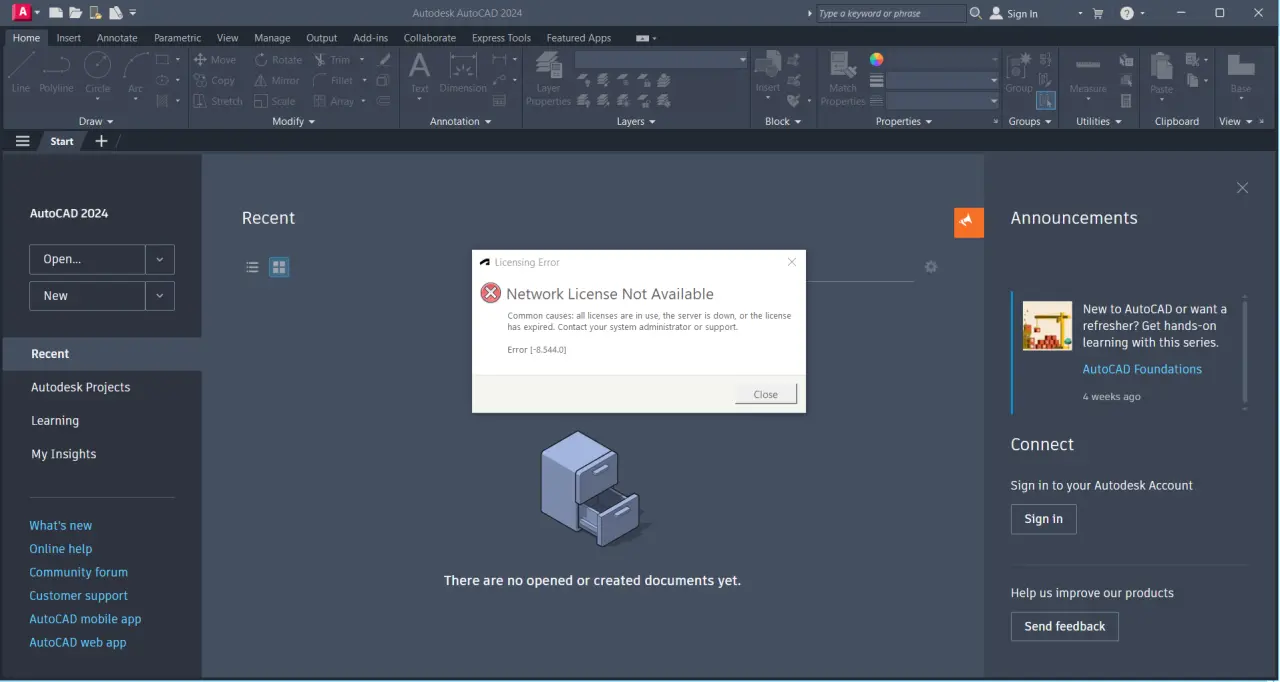This screenshot has width=1280, height=682.
Task: Open the What's new link
Action: [x=61, y=525]
